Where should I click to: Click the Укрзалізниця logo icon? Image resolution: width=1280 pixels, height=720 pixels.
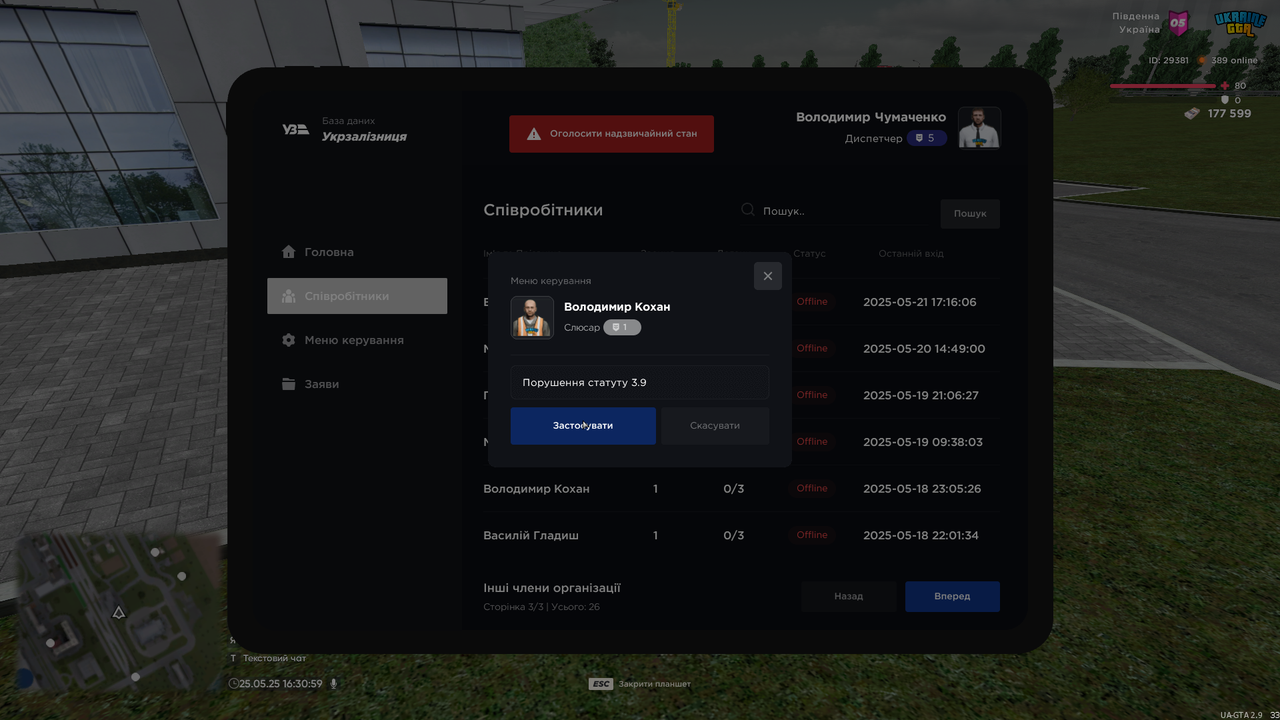(x=296, y=129)
